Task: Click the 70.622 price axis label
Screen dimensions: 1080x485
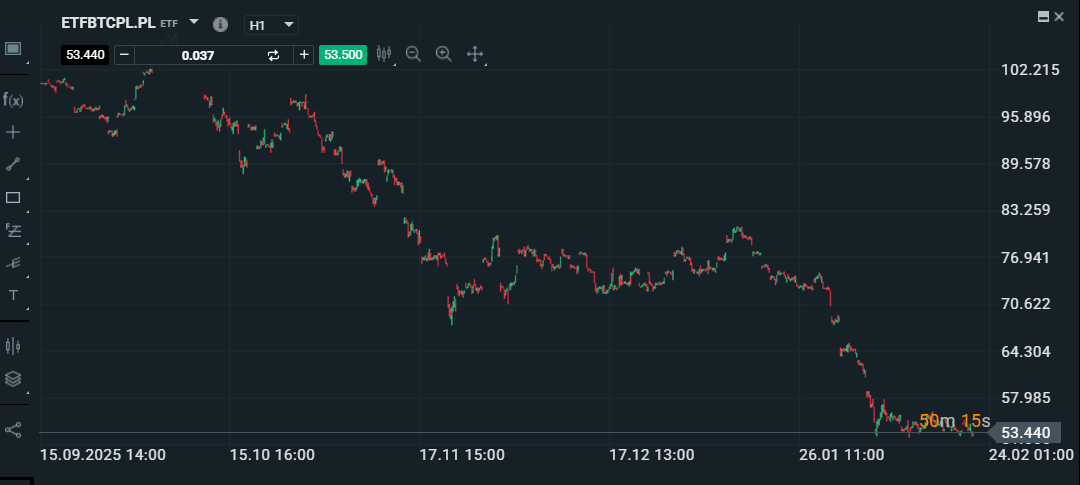Action: (1025, 304)
